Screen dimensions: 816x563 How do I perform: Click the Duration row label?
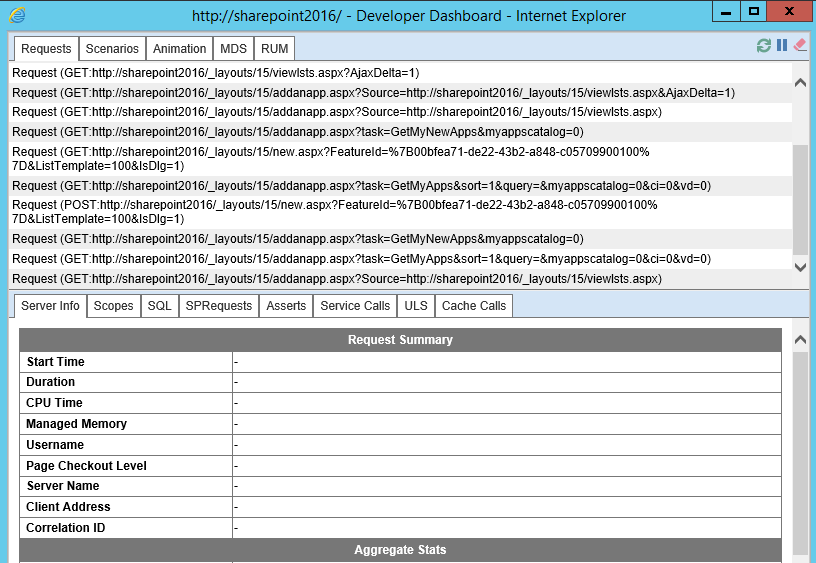tap(50, 382)
